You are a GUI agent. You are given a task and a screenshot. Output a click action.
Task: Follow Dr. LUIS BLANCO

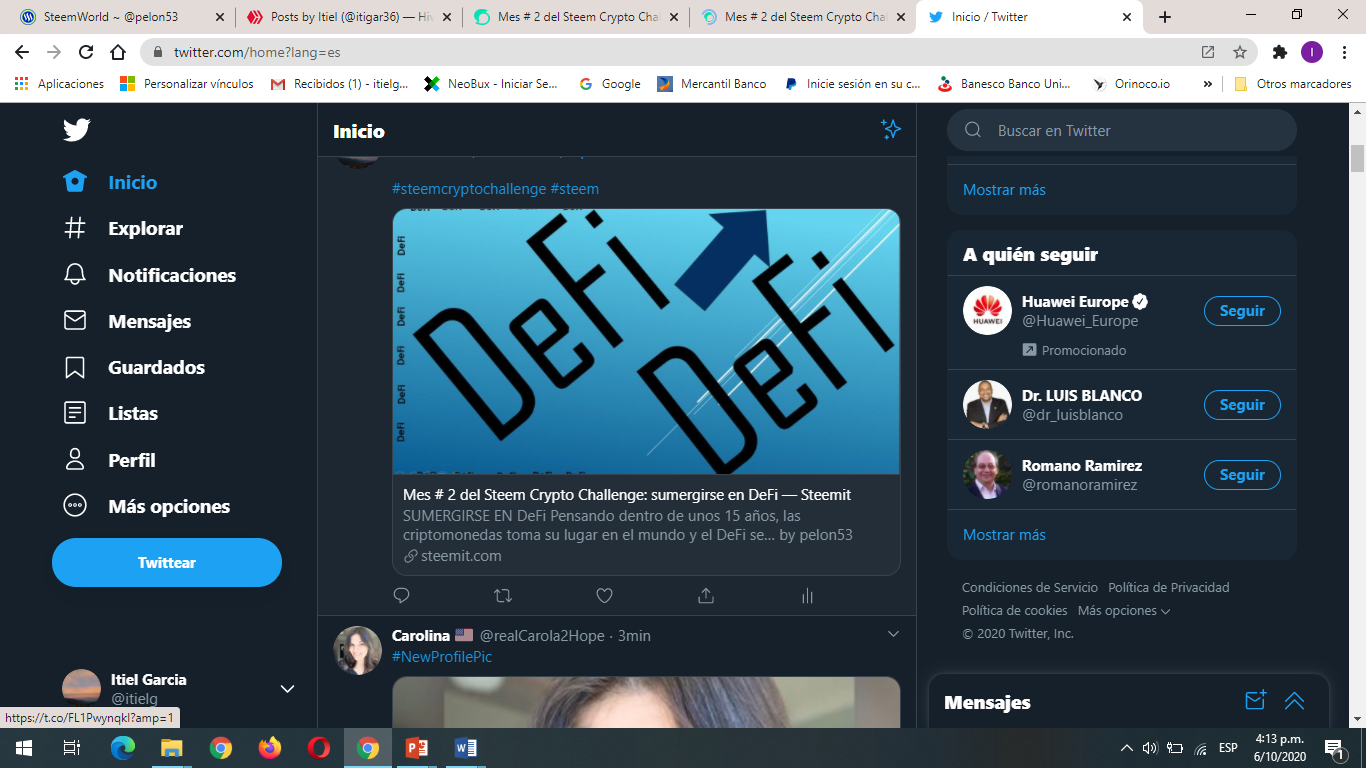click(1242, 405)
